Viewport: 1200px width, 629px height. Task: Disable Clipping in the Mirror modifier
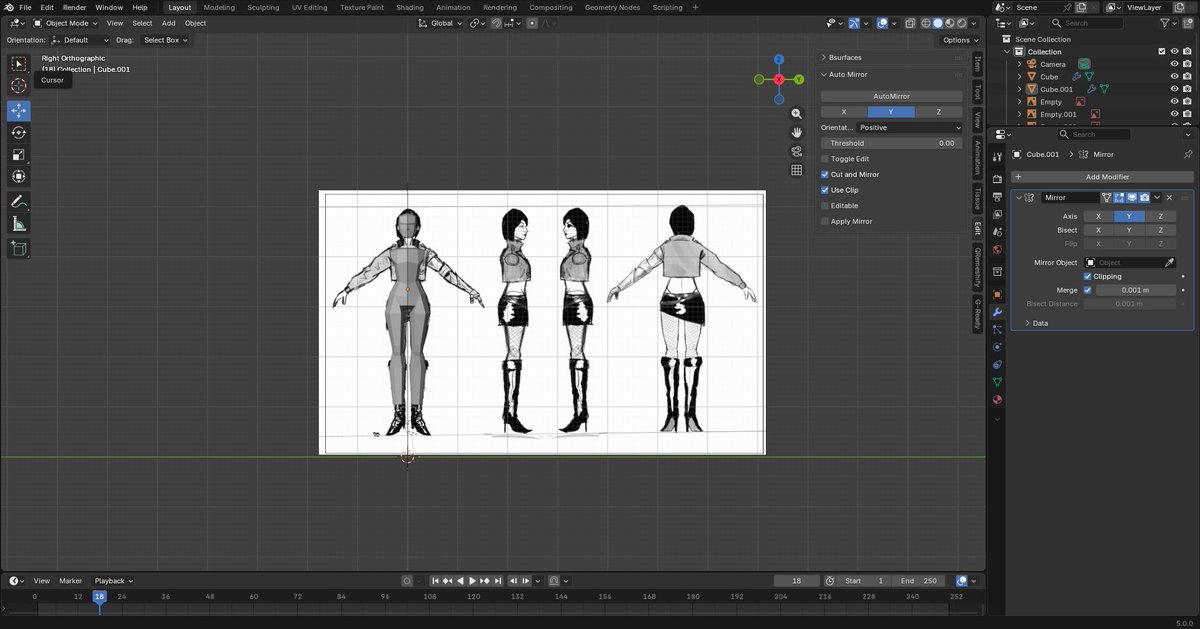(x=1088, y=276)
